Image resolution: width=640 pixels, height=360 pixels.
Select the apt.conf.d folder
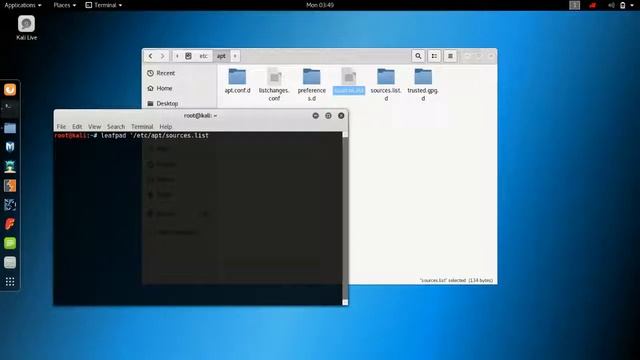pyautogui.click(x=238, y=81)
